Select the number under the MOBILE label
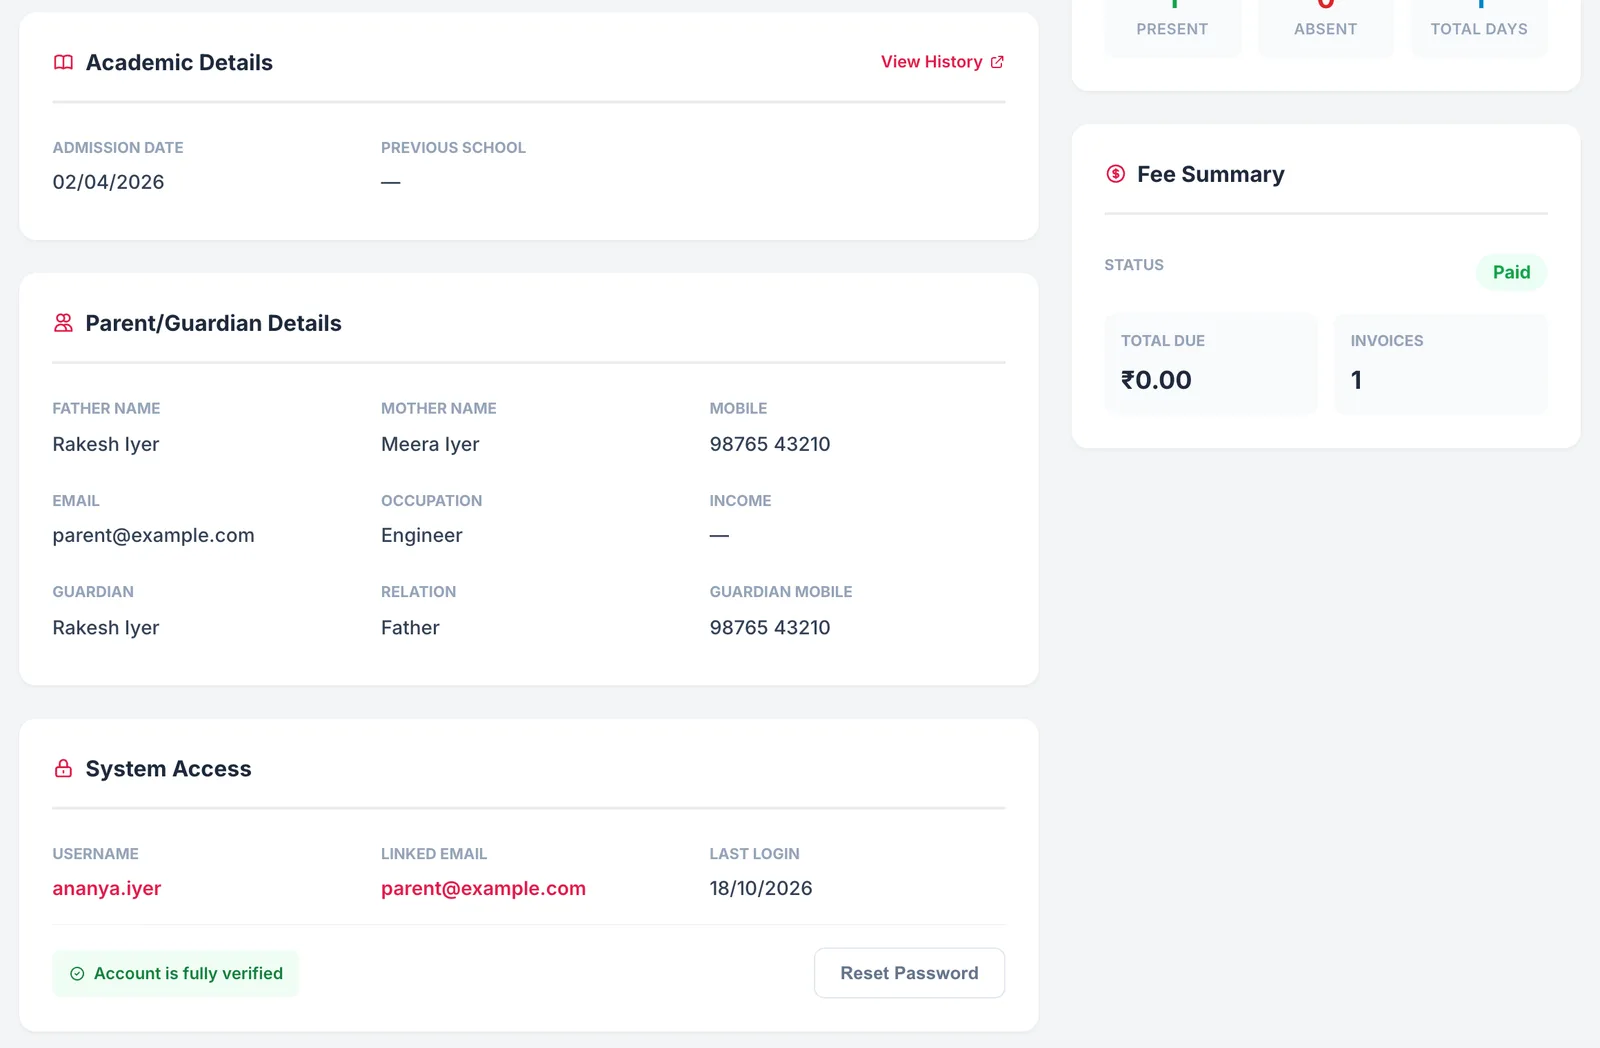 click(770, 444)
